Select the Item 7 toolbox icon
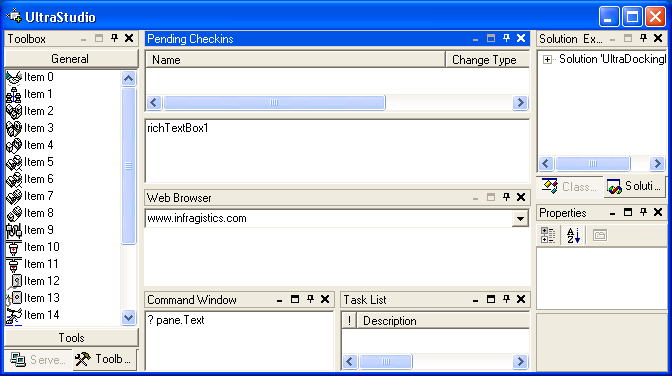 point(14,196)
